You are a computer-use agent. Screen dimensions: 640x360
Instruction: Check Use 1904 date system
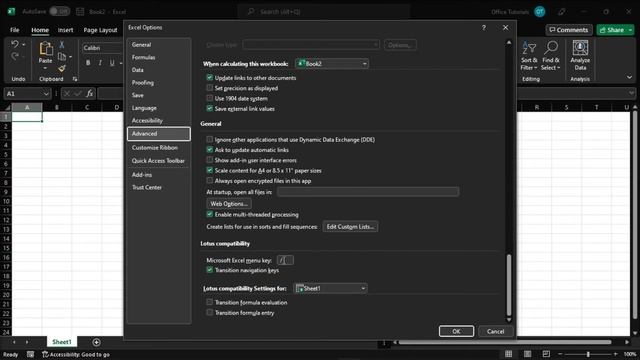click(x=209, y=98)
